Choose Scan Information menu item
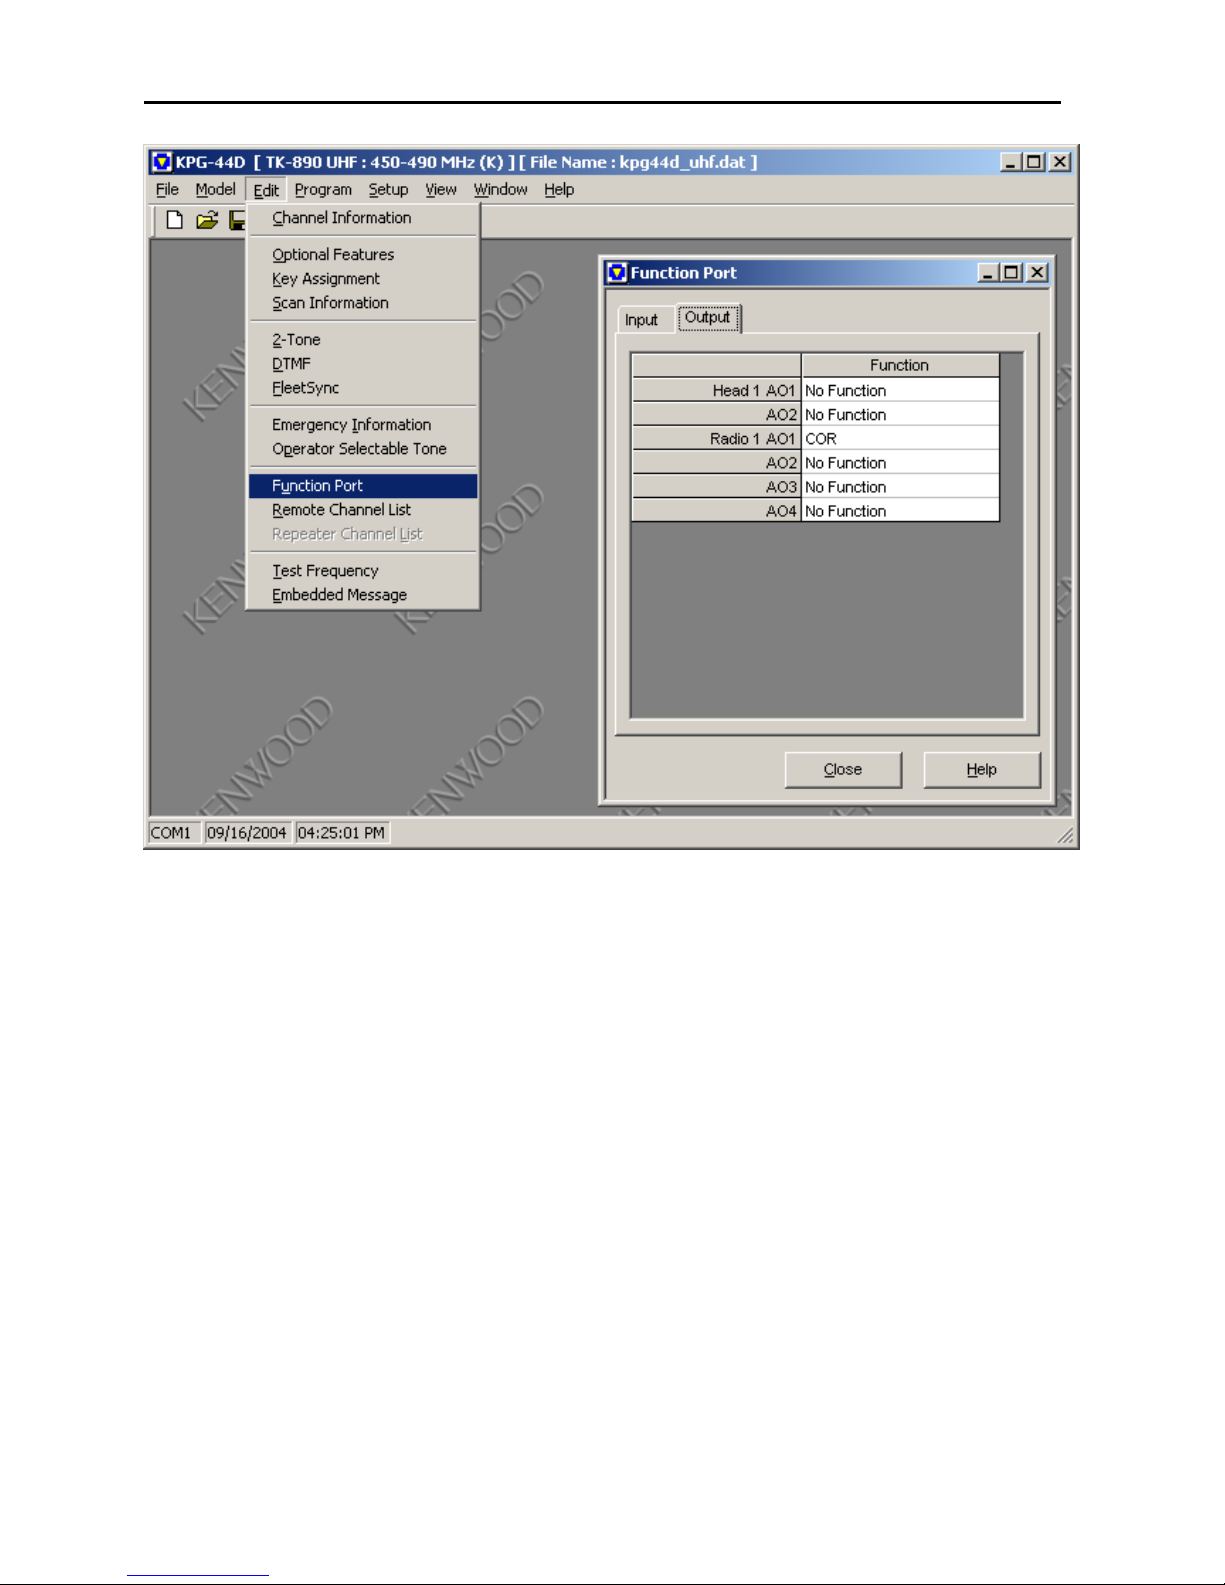 [363, 303]
